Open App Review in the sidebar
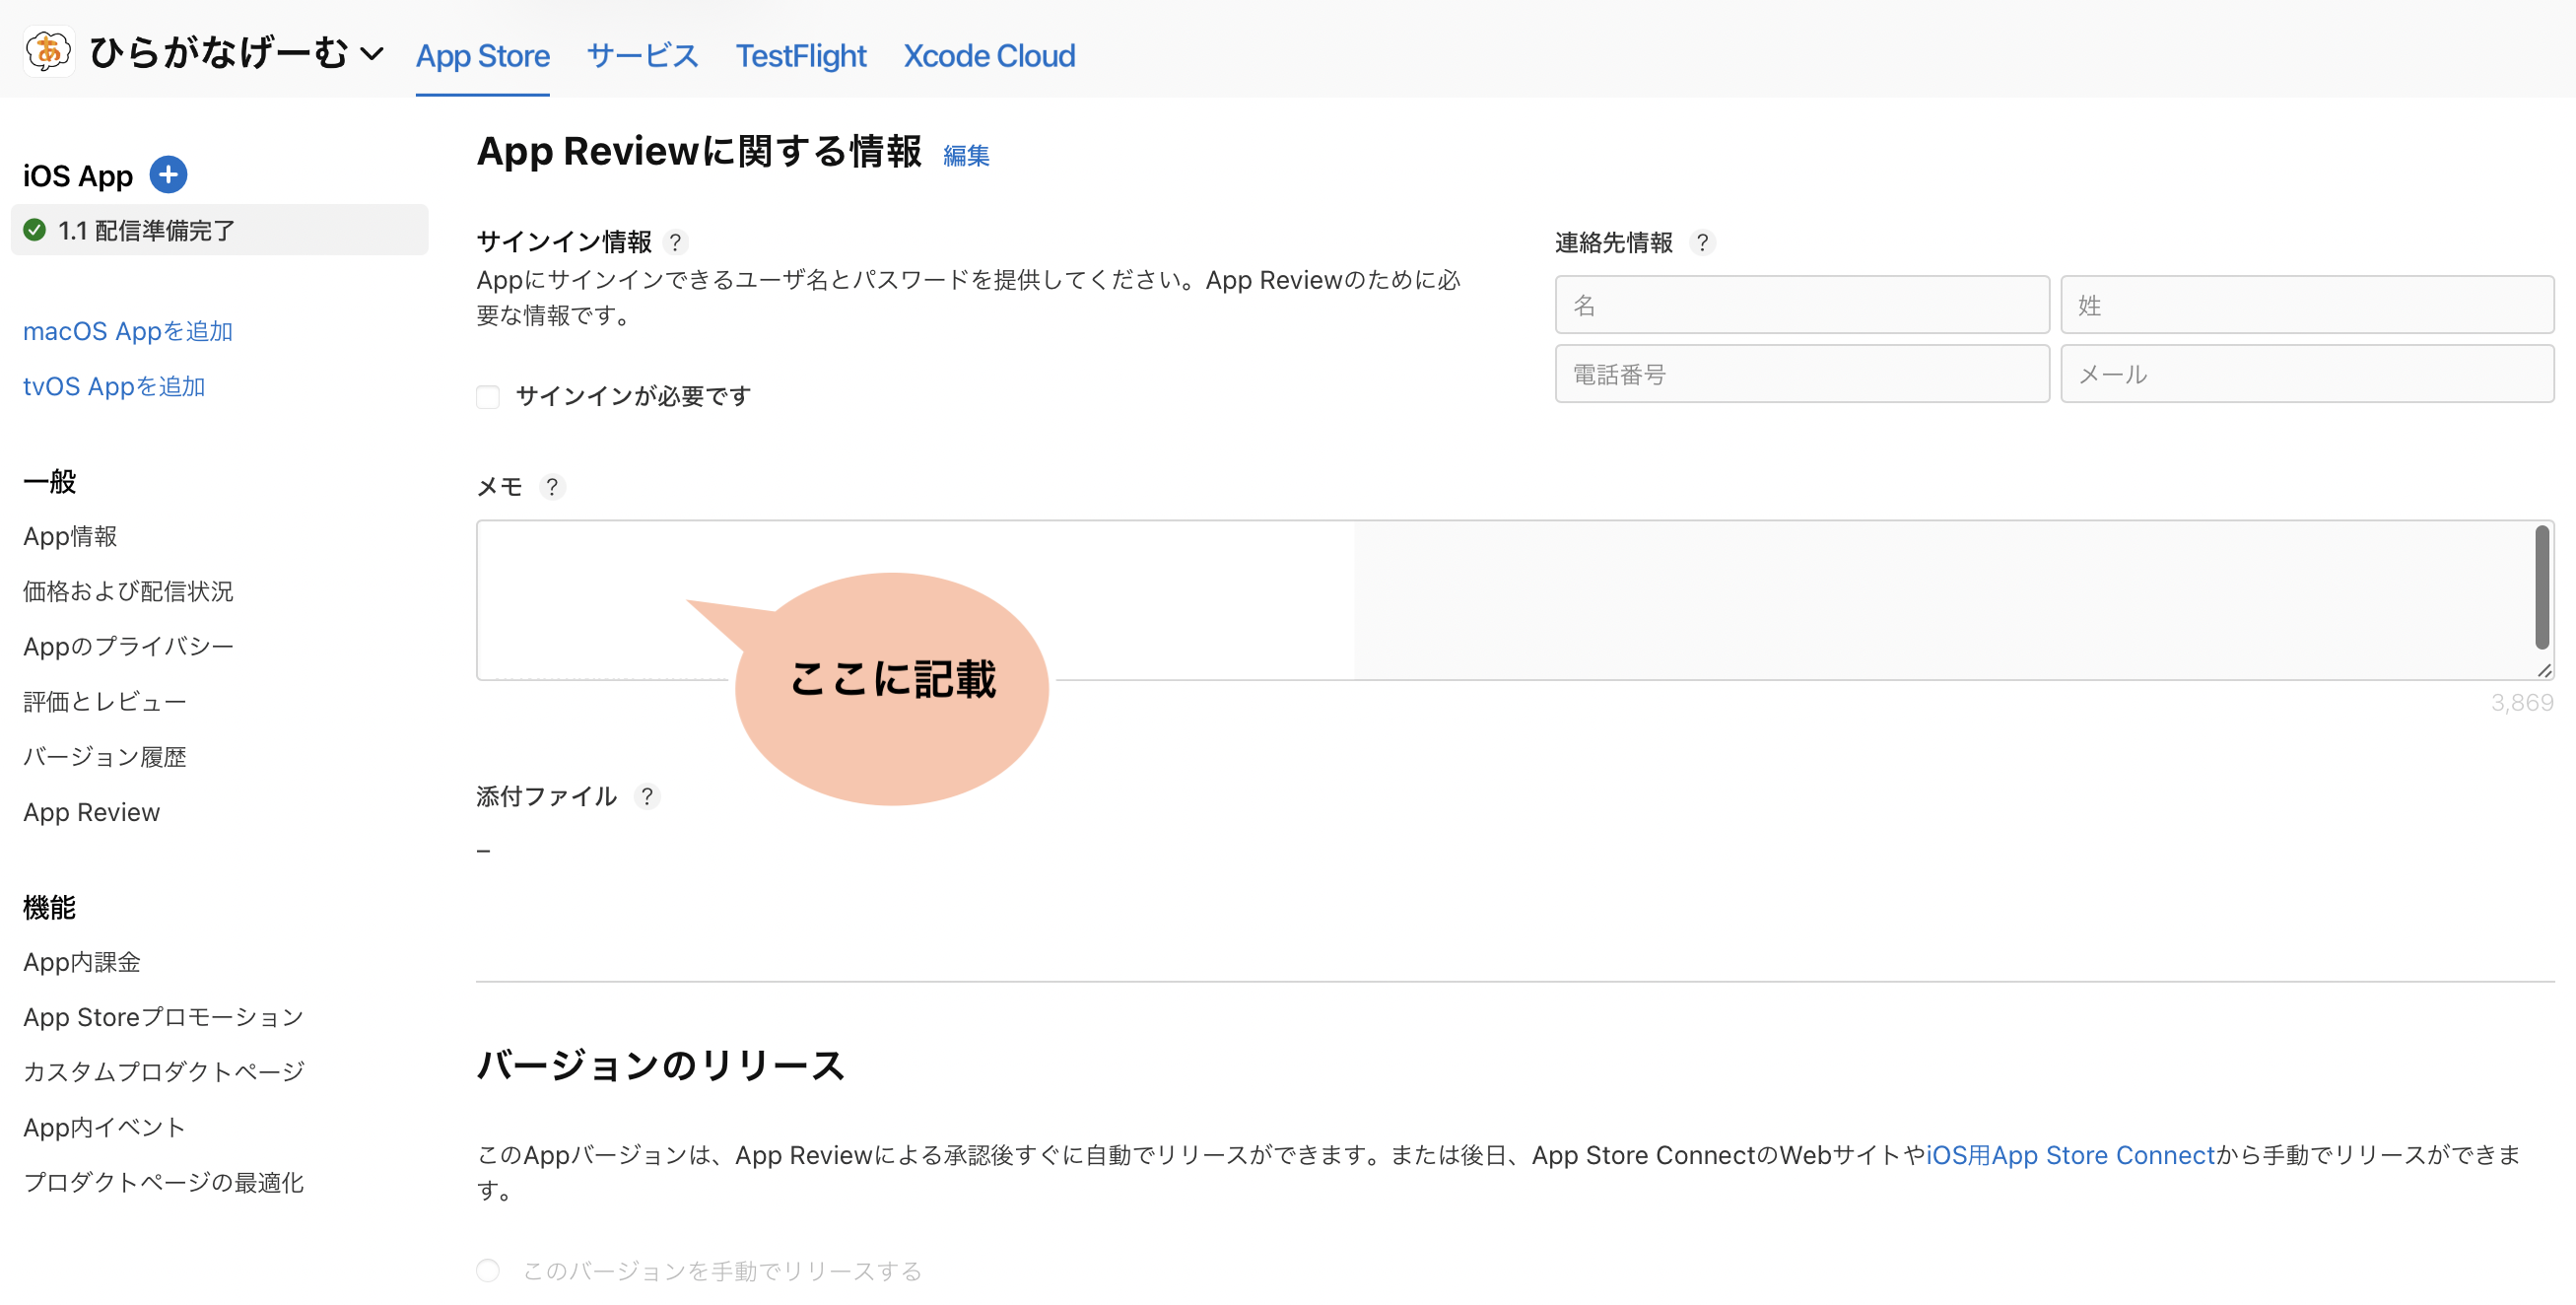 [x=92, y=812]
